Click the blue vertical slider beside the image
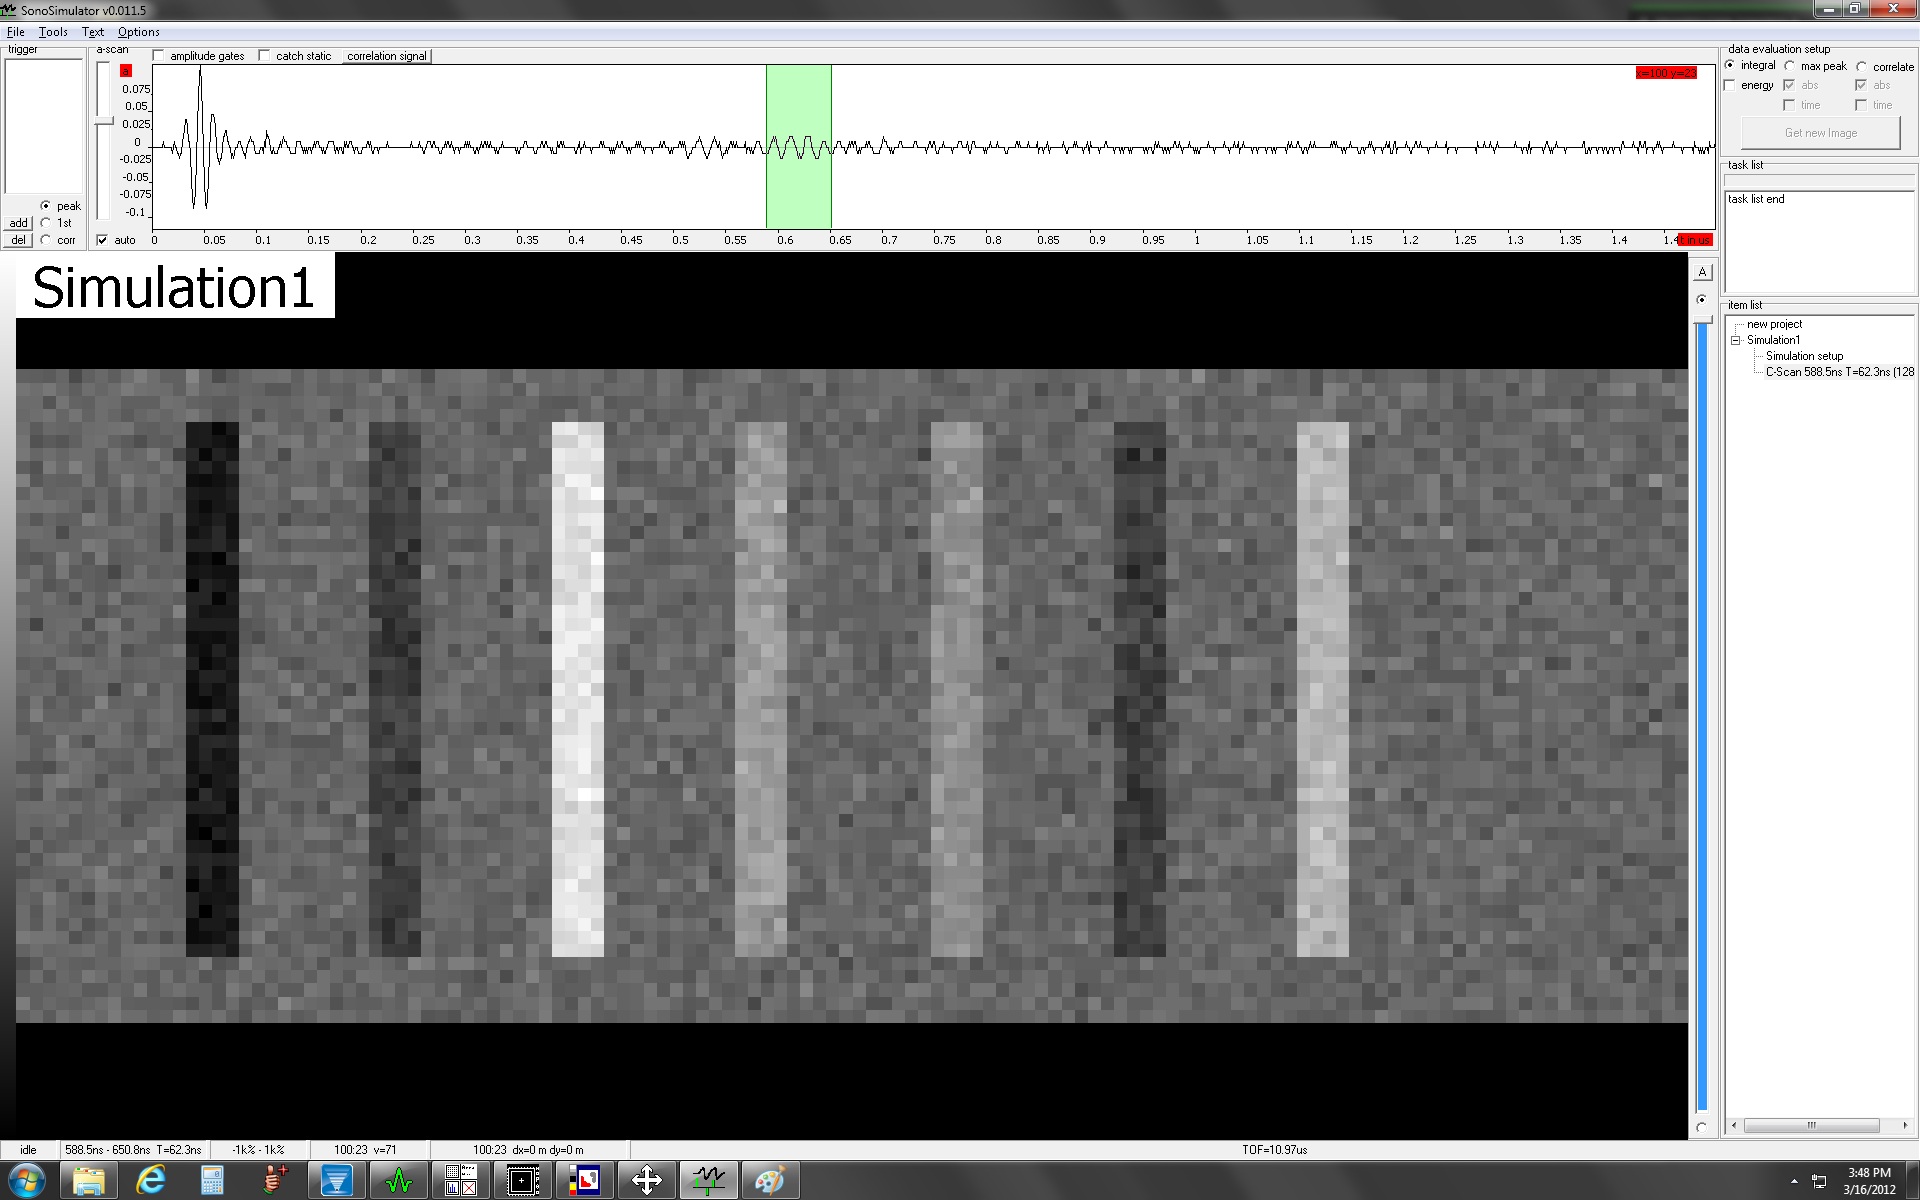 (1702, 715)
